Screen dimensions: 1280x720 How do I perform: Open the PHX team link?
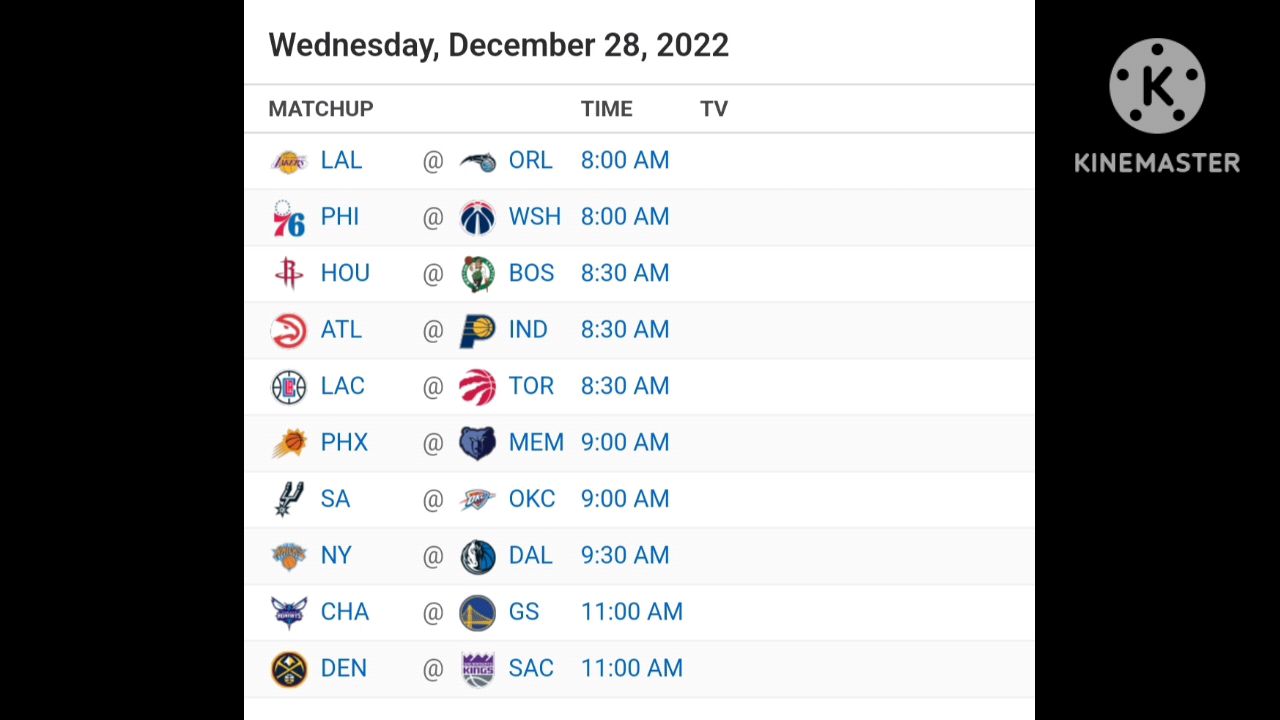[344, 442]
